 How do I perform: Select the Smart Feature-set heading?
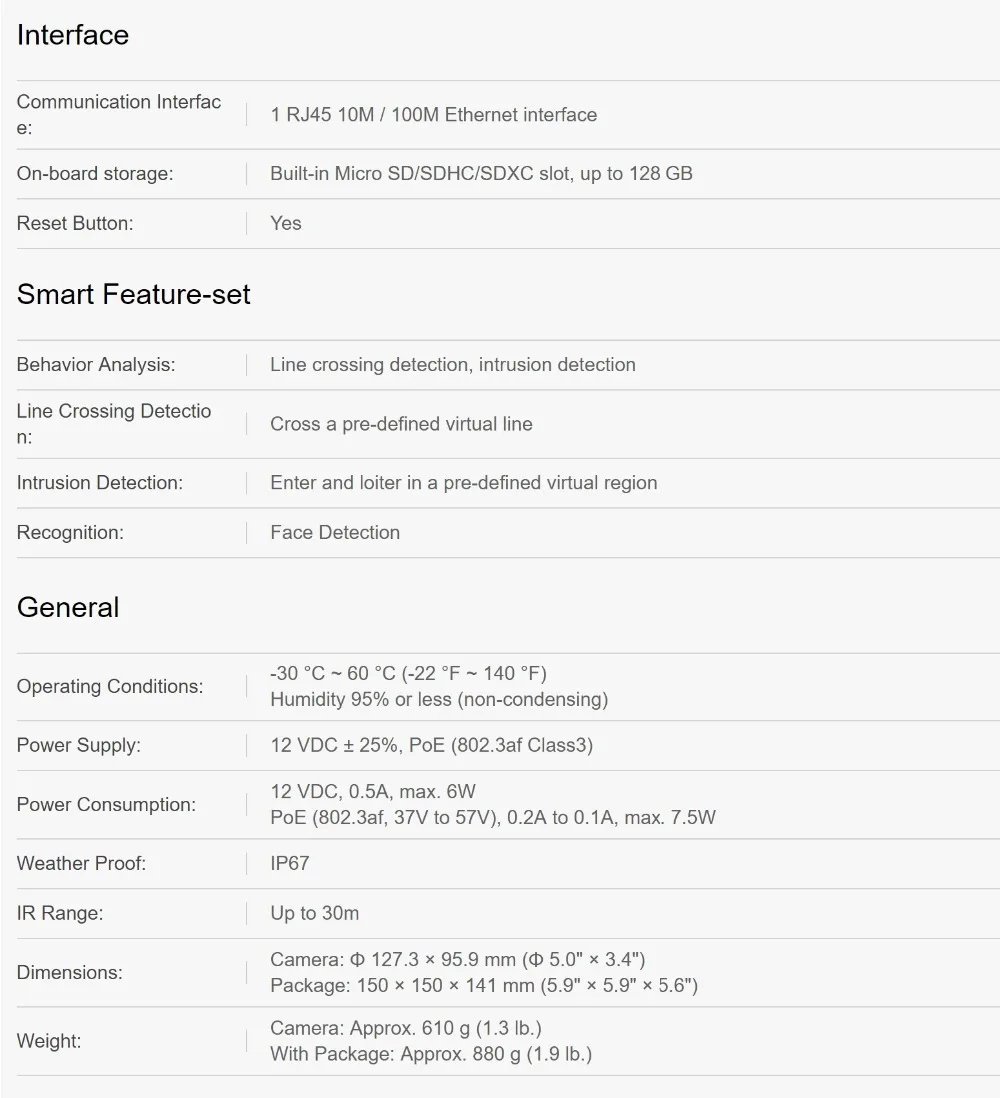click(133, 294)
